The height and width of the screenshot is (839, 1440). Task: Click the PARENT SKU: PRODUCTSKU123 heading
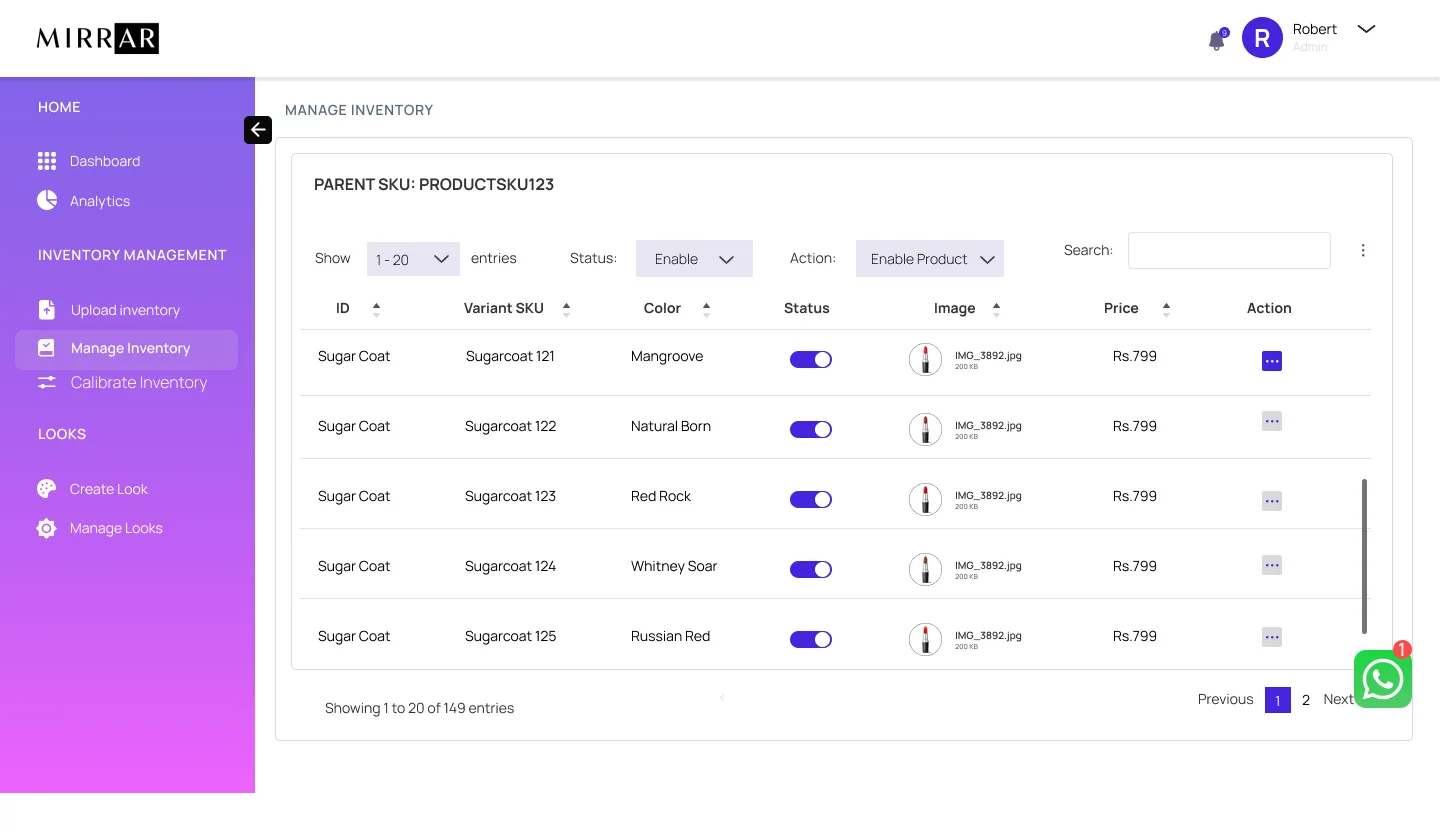(x=434, y=184)
